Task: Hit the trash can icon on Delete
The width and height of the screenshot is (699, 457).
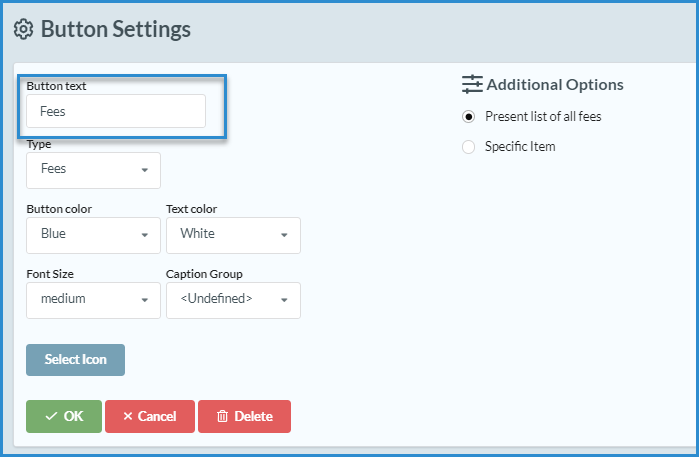Action: (x=222, y=416)
